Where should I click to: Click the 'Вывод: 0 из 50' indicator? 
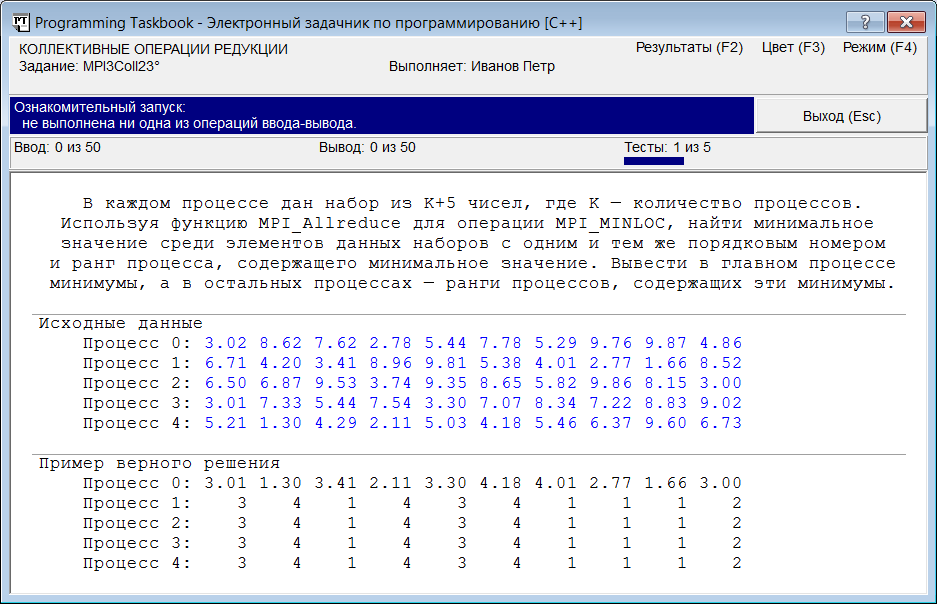(x=366, y=148)
